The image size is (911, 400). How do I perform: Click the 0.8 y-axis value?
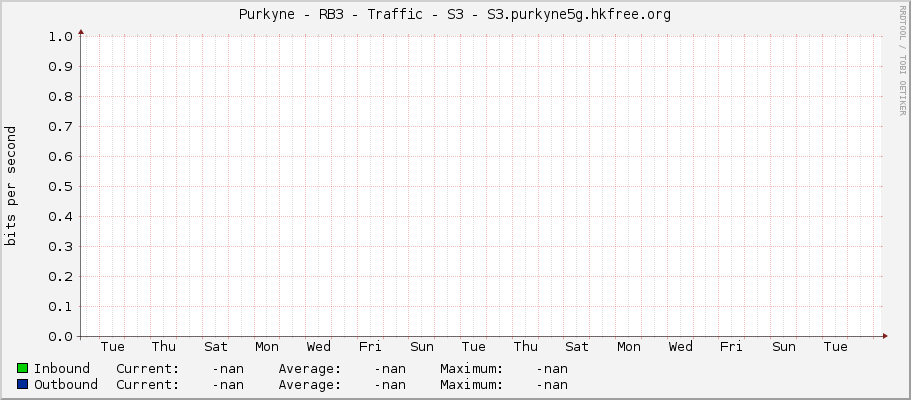tap(60, 97)
